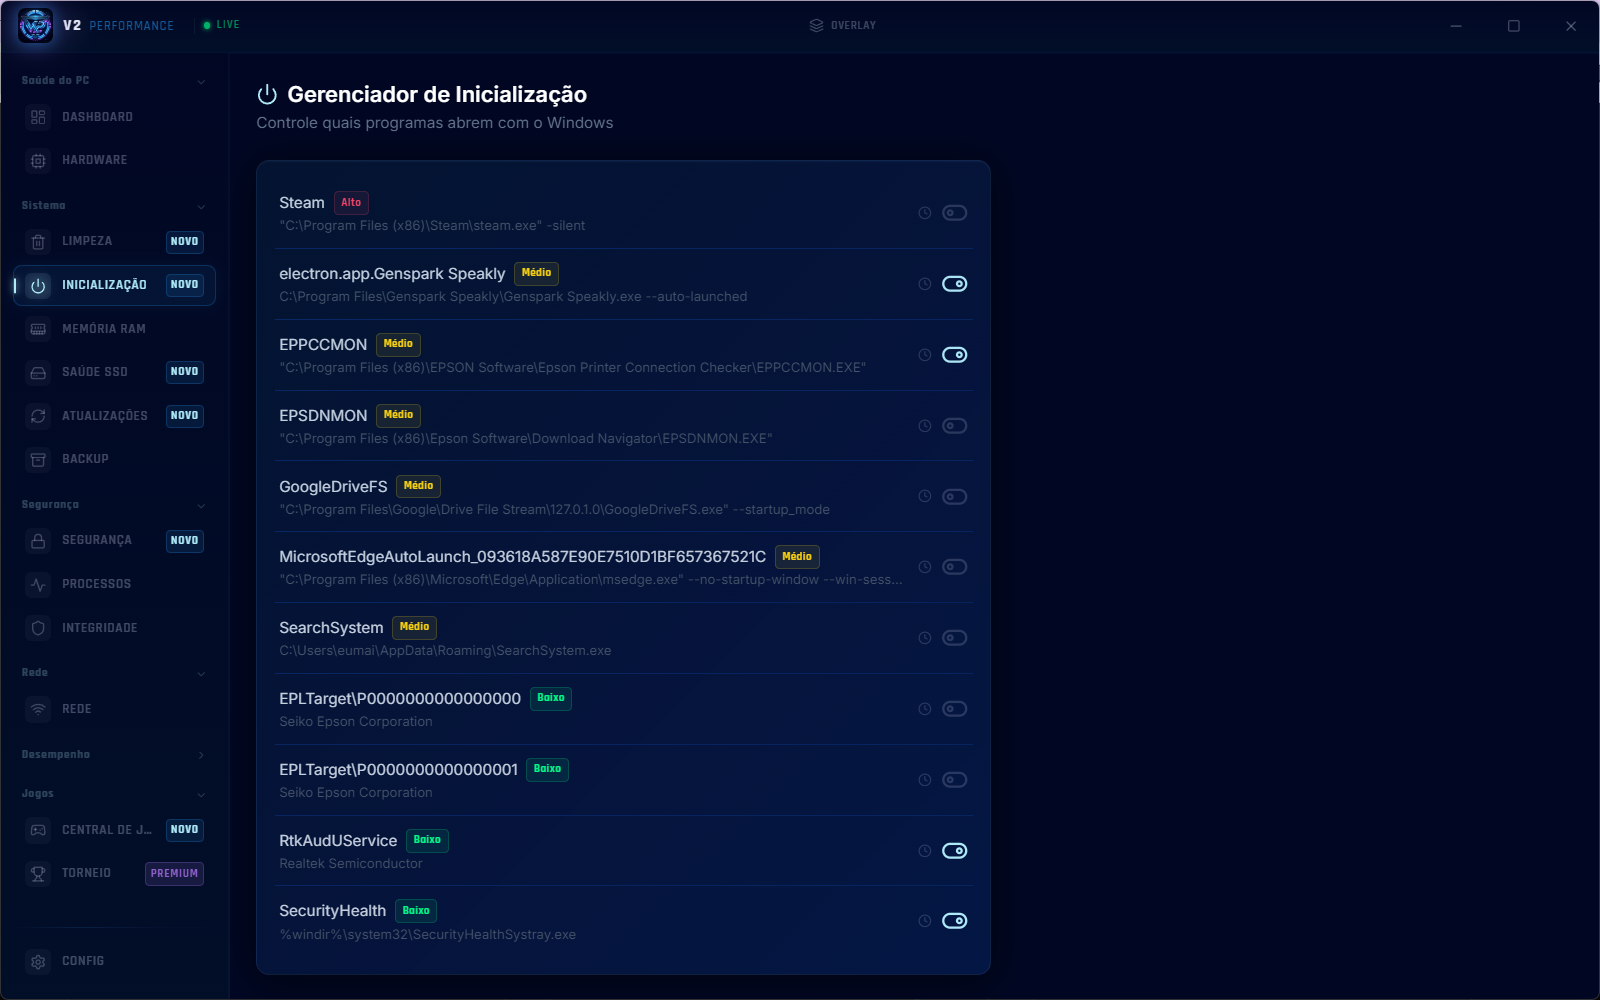Enable GoogleDriveFS startup toggle
The image size is (1600, 1000).
click(955, 497)
